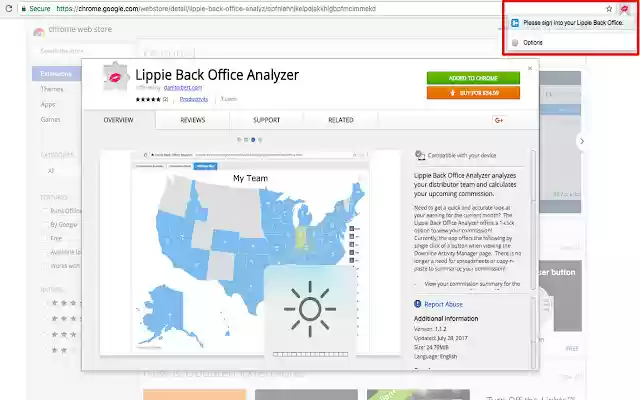Toggle the 'Available for Android' checkbox

[x=45, y=252]
